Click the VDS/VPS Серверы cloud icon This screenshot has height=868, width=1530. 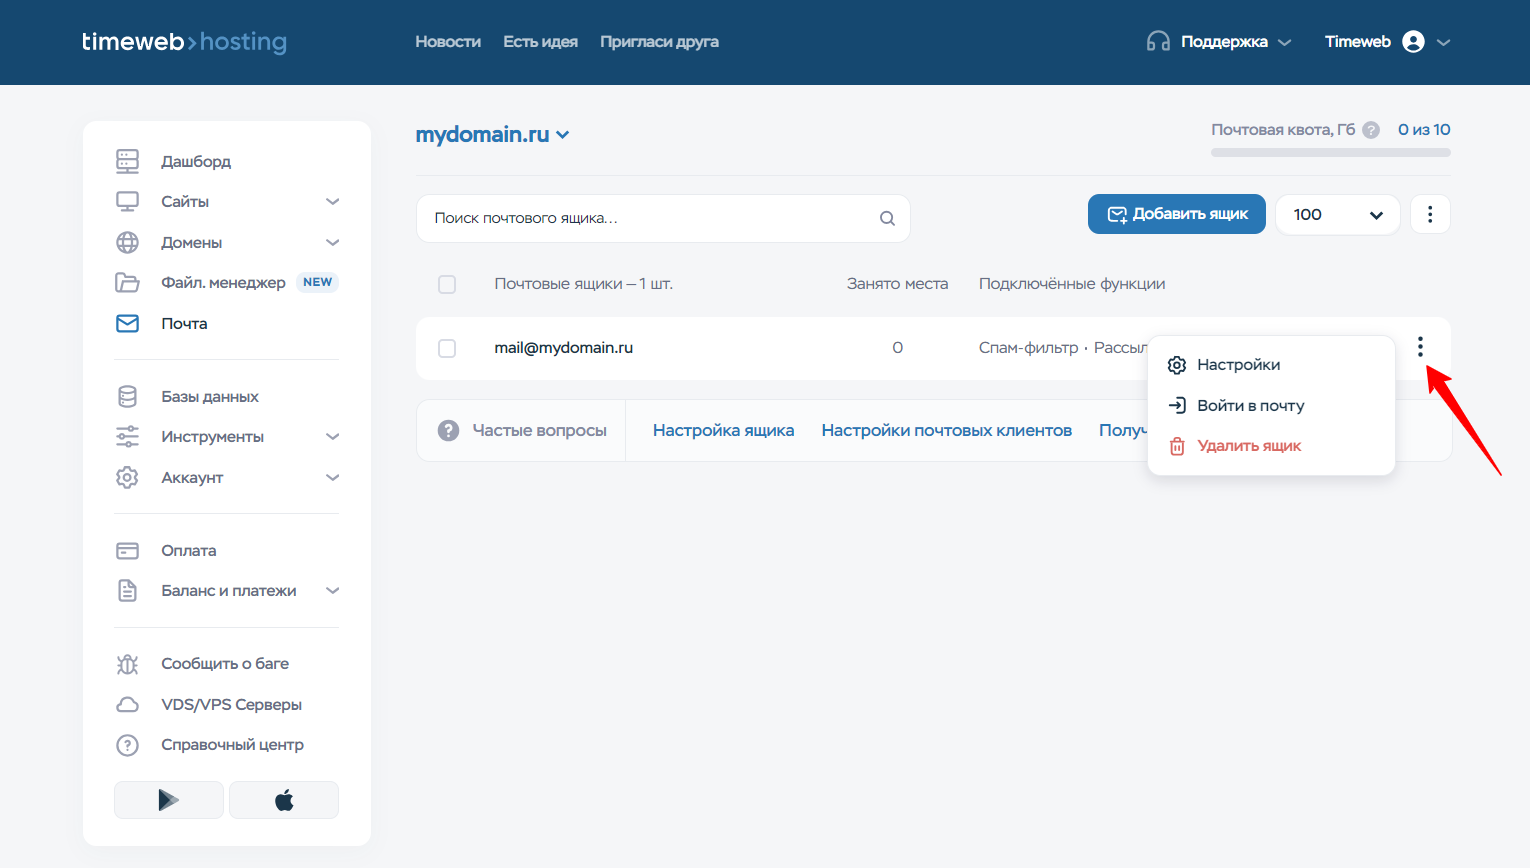coord(127,705)
